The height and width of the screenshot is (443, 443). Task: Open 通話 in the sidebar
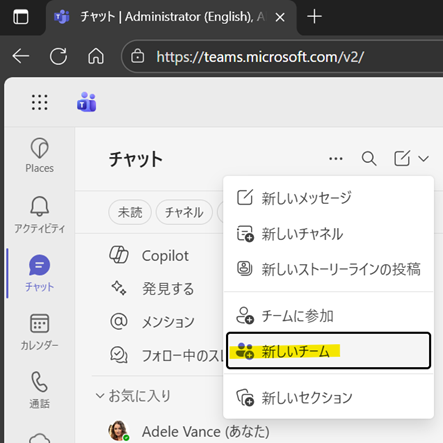[39, 390]
